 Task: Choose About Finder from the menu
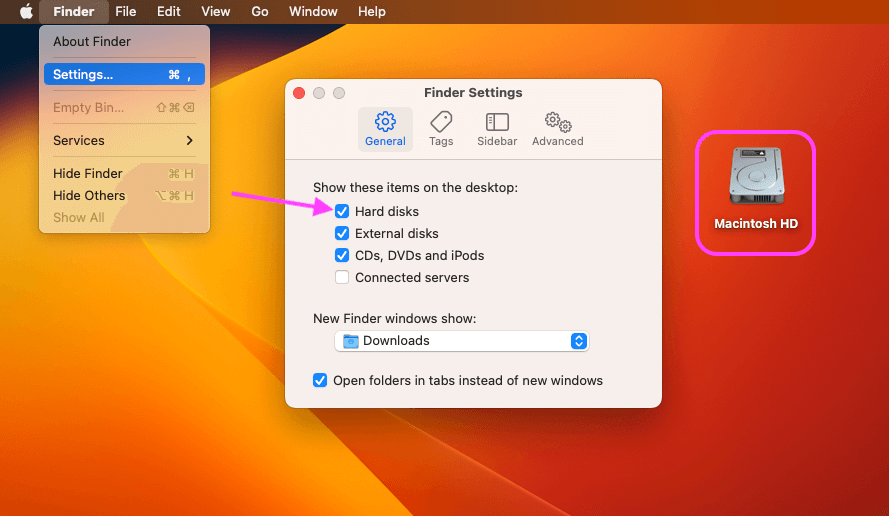(124, 41)
